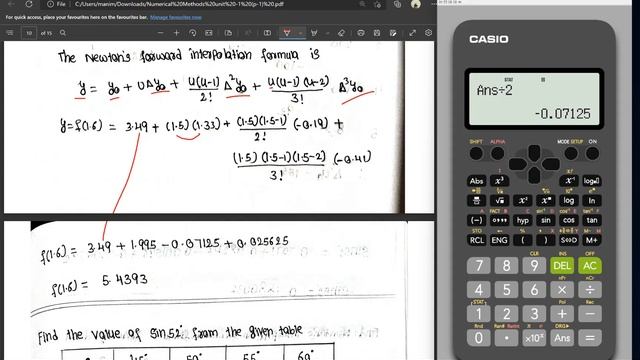
Task: Click the browser address bar URL
Action: 180,4
